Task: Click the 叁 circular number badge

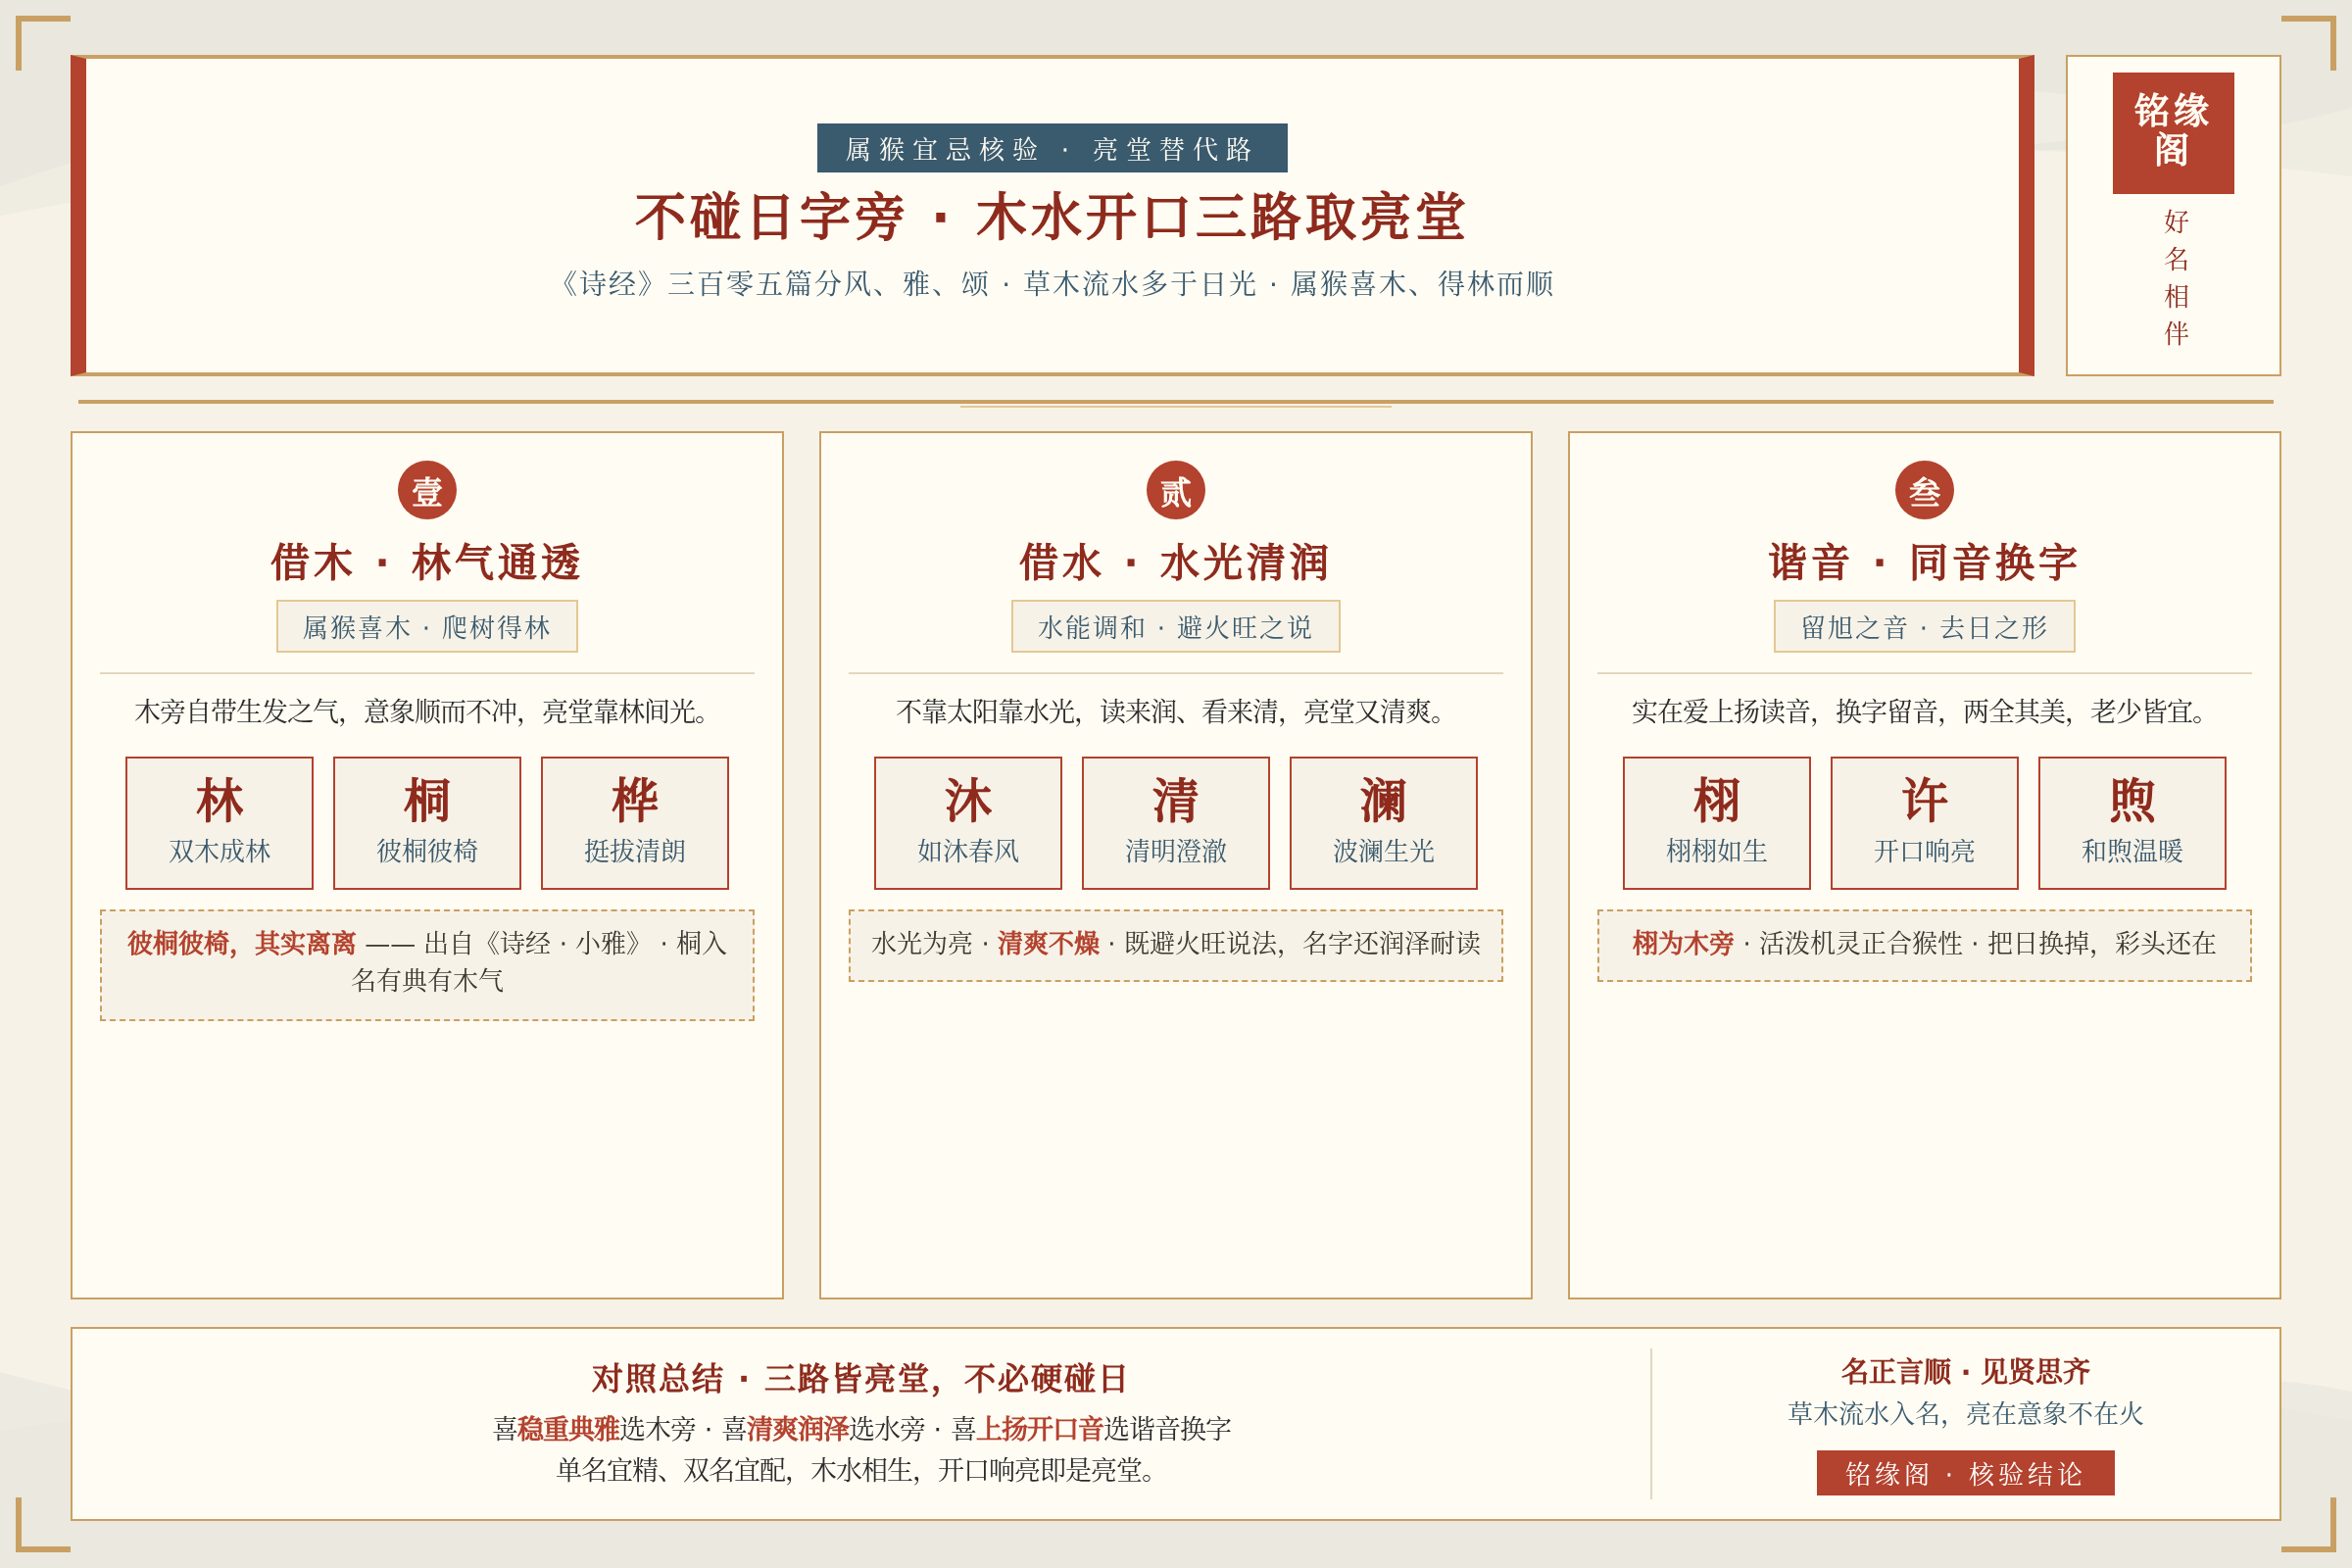Action: click(x=1924, y=490)
